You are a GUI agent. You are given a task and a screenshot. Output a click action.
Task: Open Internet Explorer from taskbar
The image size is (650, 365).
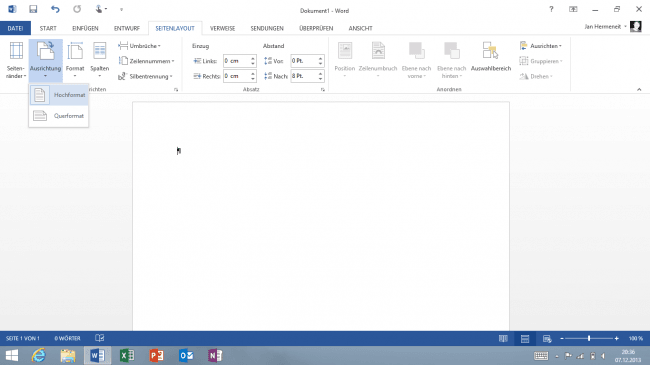coord(39,355)
